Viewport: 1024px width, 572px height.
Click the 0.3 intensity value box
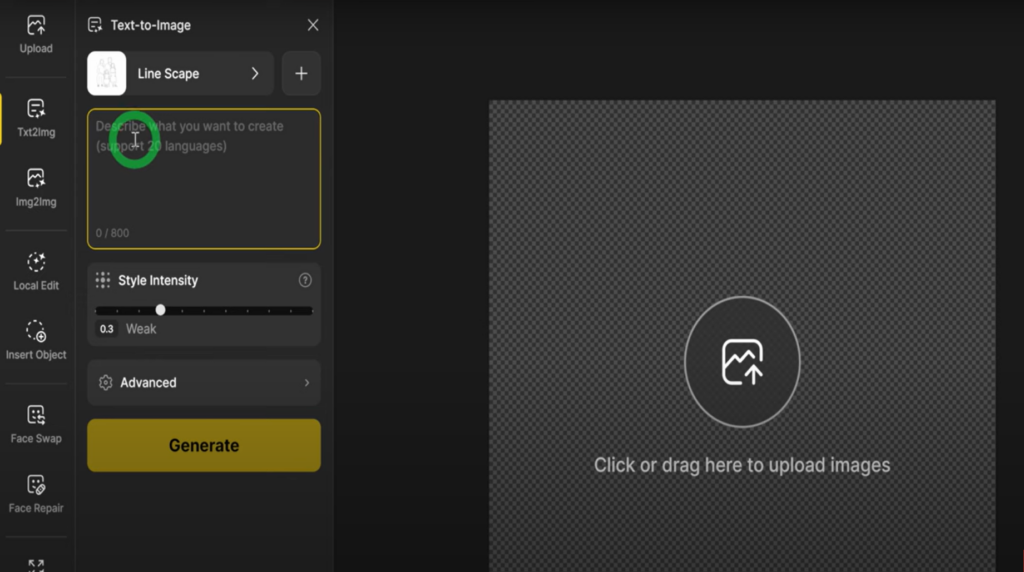tap(107, 329)
